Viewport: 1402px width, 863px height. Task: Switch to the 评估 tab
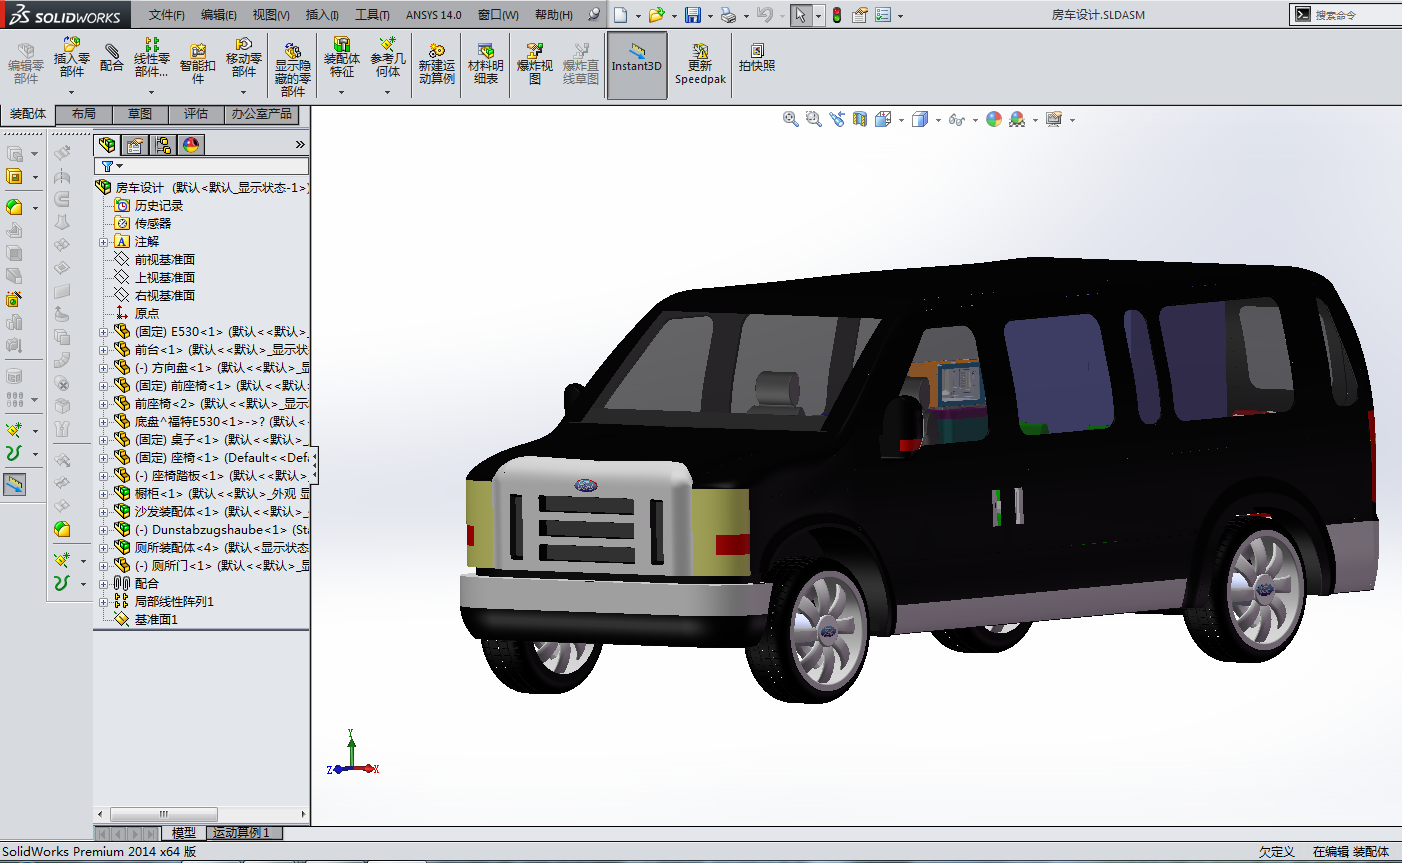196,114
